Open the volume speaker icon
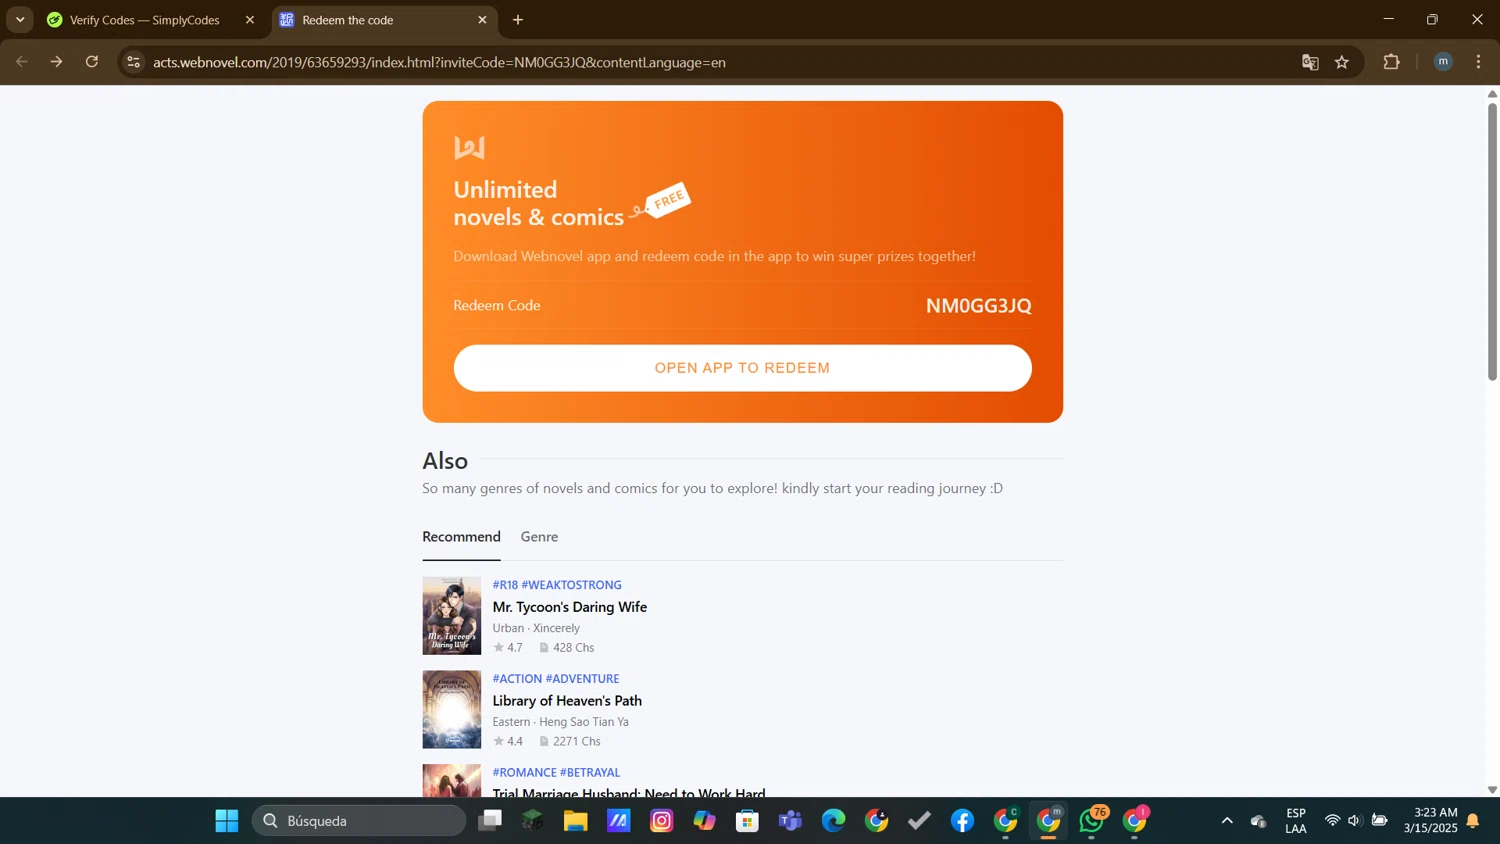1500x844 pixels. point(1355,821)
